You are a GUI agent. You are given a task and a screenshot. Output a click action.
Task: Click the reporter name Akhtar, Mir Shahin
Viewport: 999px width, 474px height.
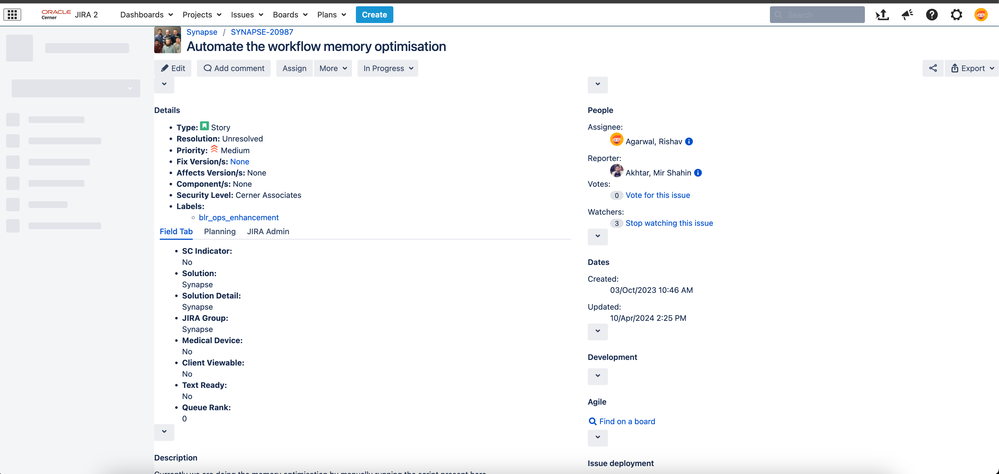point(659,172)
